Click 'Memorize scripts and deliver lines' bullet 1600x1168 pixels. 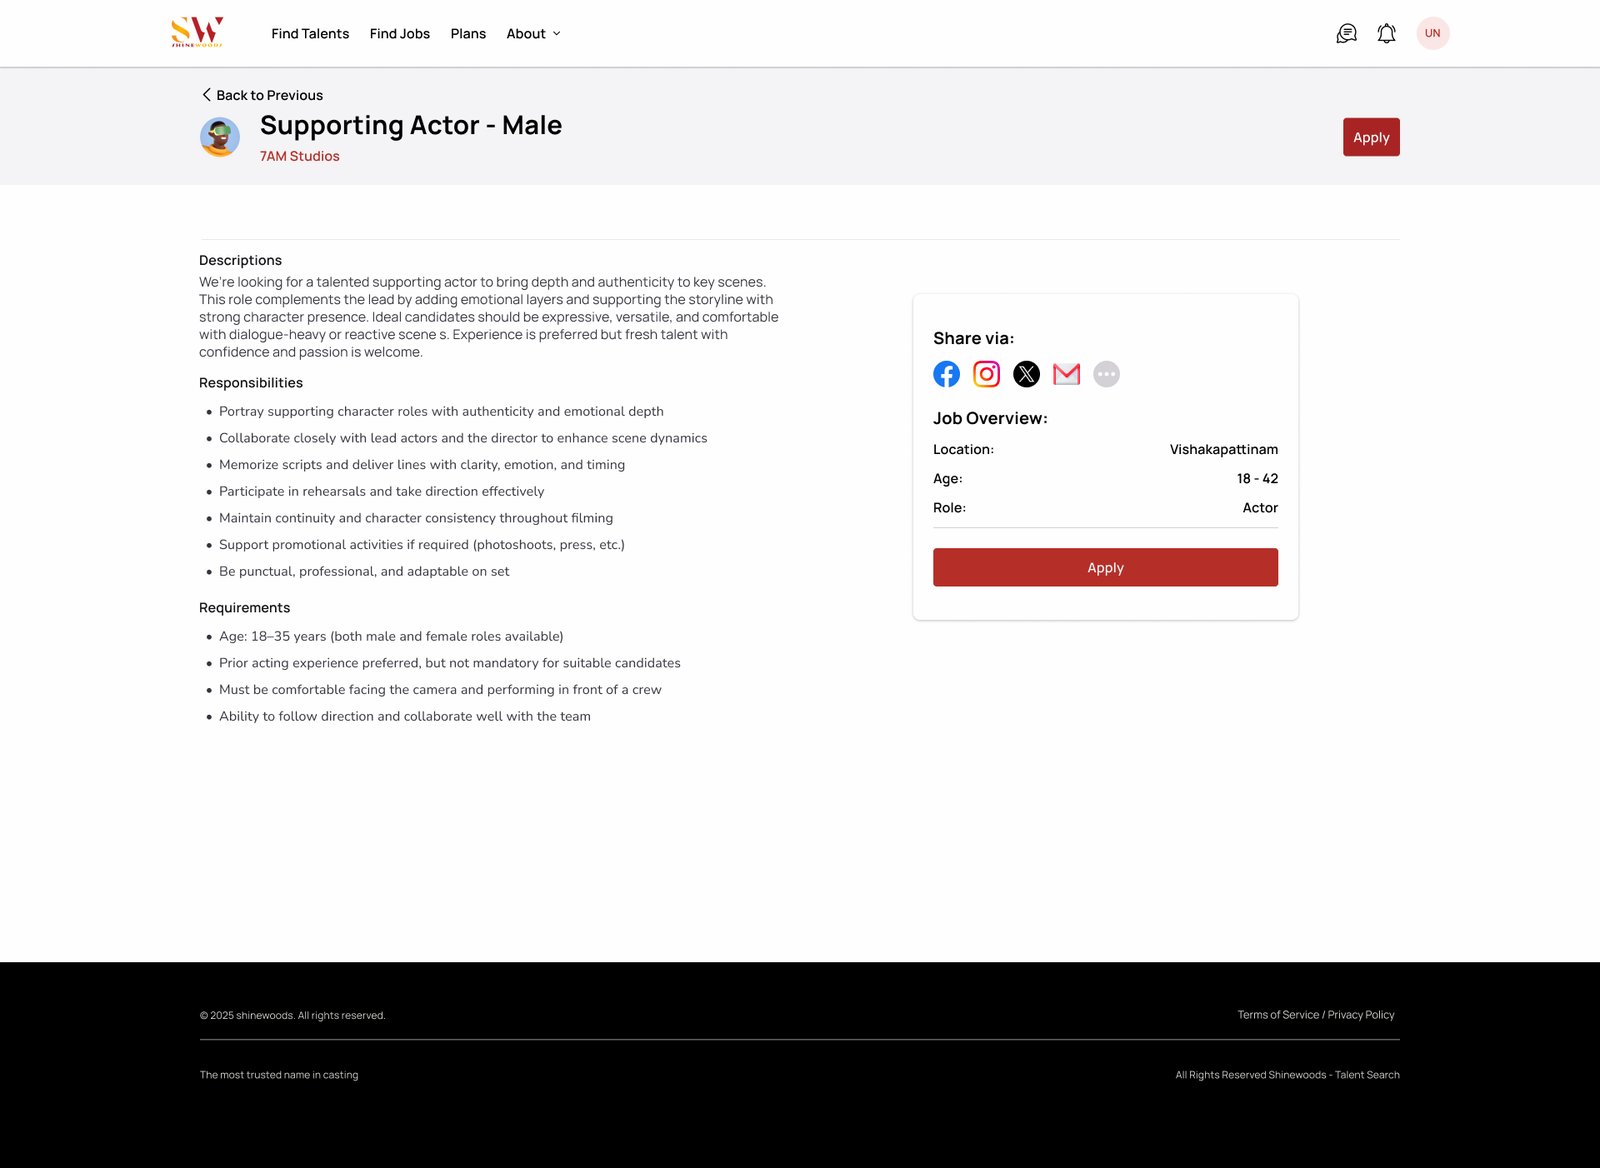[x=422, y=465]
